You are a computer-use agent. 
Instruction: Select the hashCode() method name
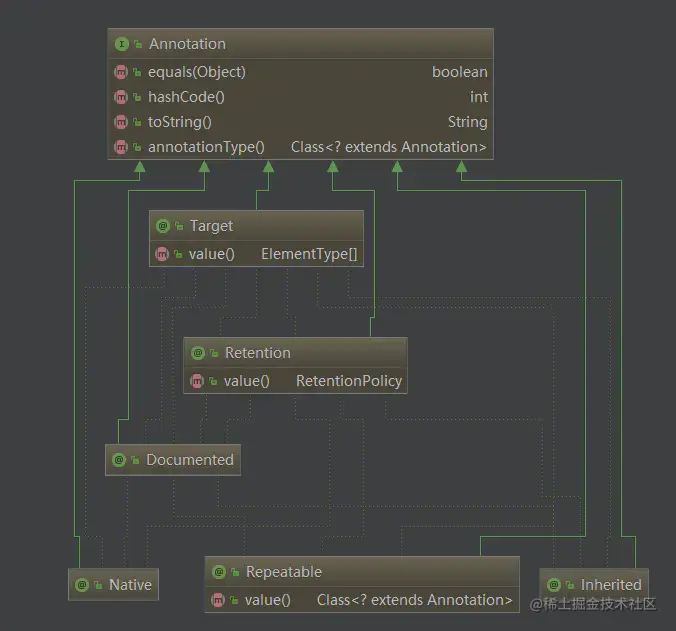point(186,97)
